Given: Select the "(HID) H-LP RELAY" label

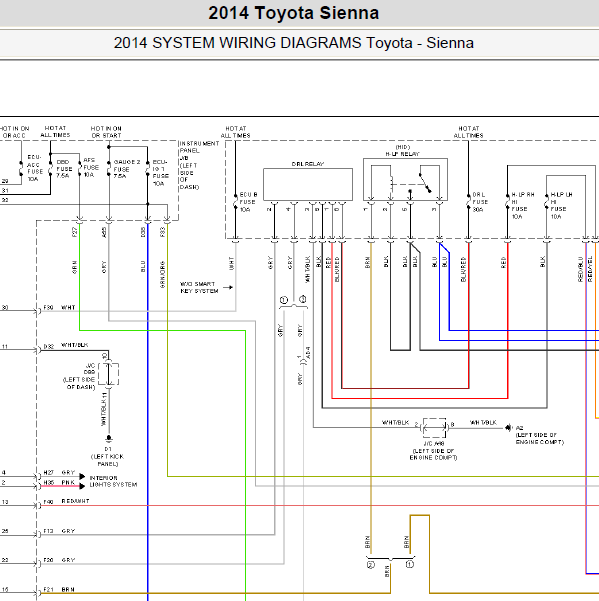Looking at the screenshot, I should pyautogui.click(x=402, y=151).
